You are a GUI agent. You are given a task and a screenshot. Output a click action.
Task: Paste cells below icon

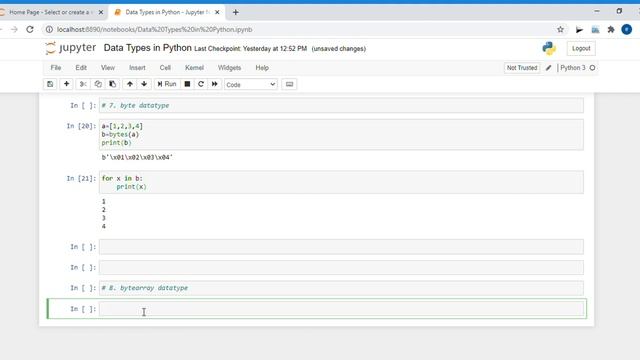pyautogui.click(x=112, y=84)
